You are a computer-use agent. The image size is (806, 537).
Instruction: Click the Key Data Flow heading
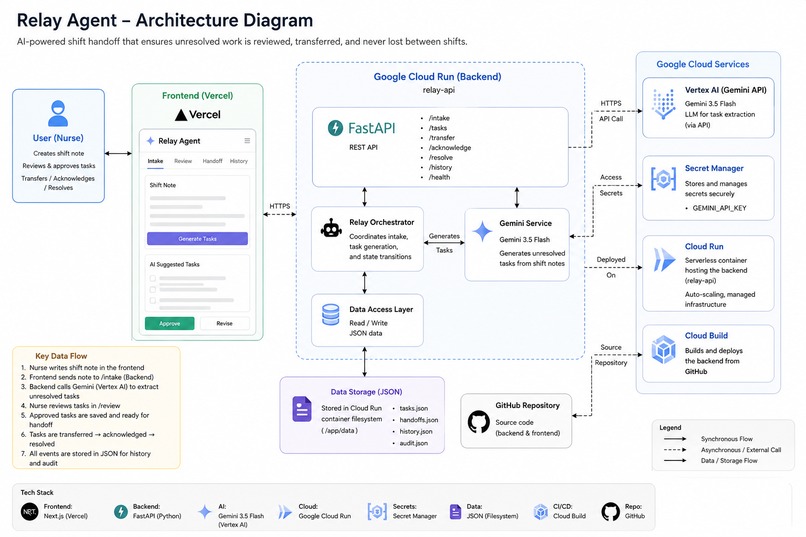(61, 356)
